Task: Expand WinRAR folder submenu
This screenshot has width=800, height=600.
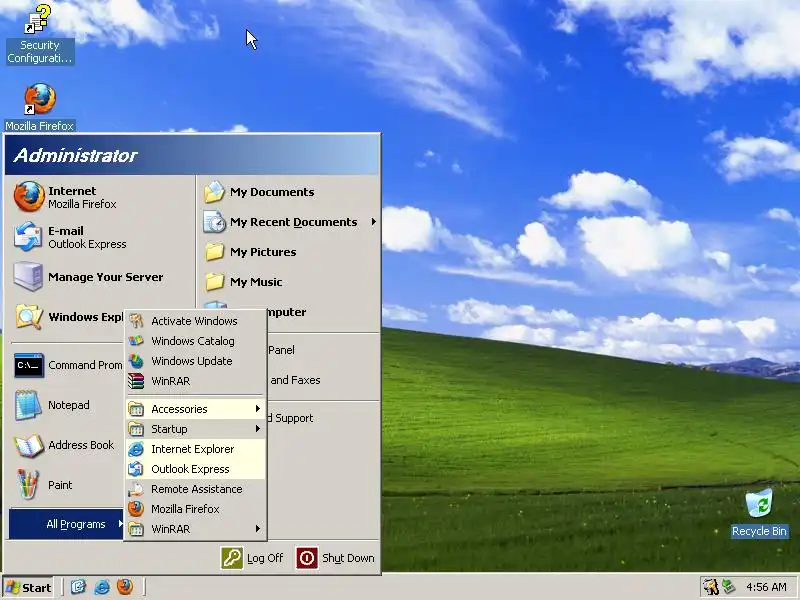Action: (195, 529)
